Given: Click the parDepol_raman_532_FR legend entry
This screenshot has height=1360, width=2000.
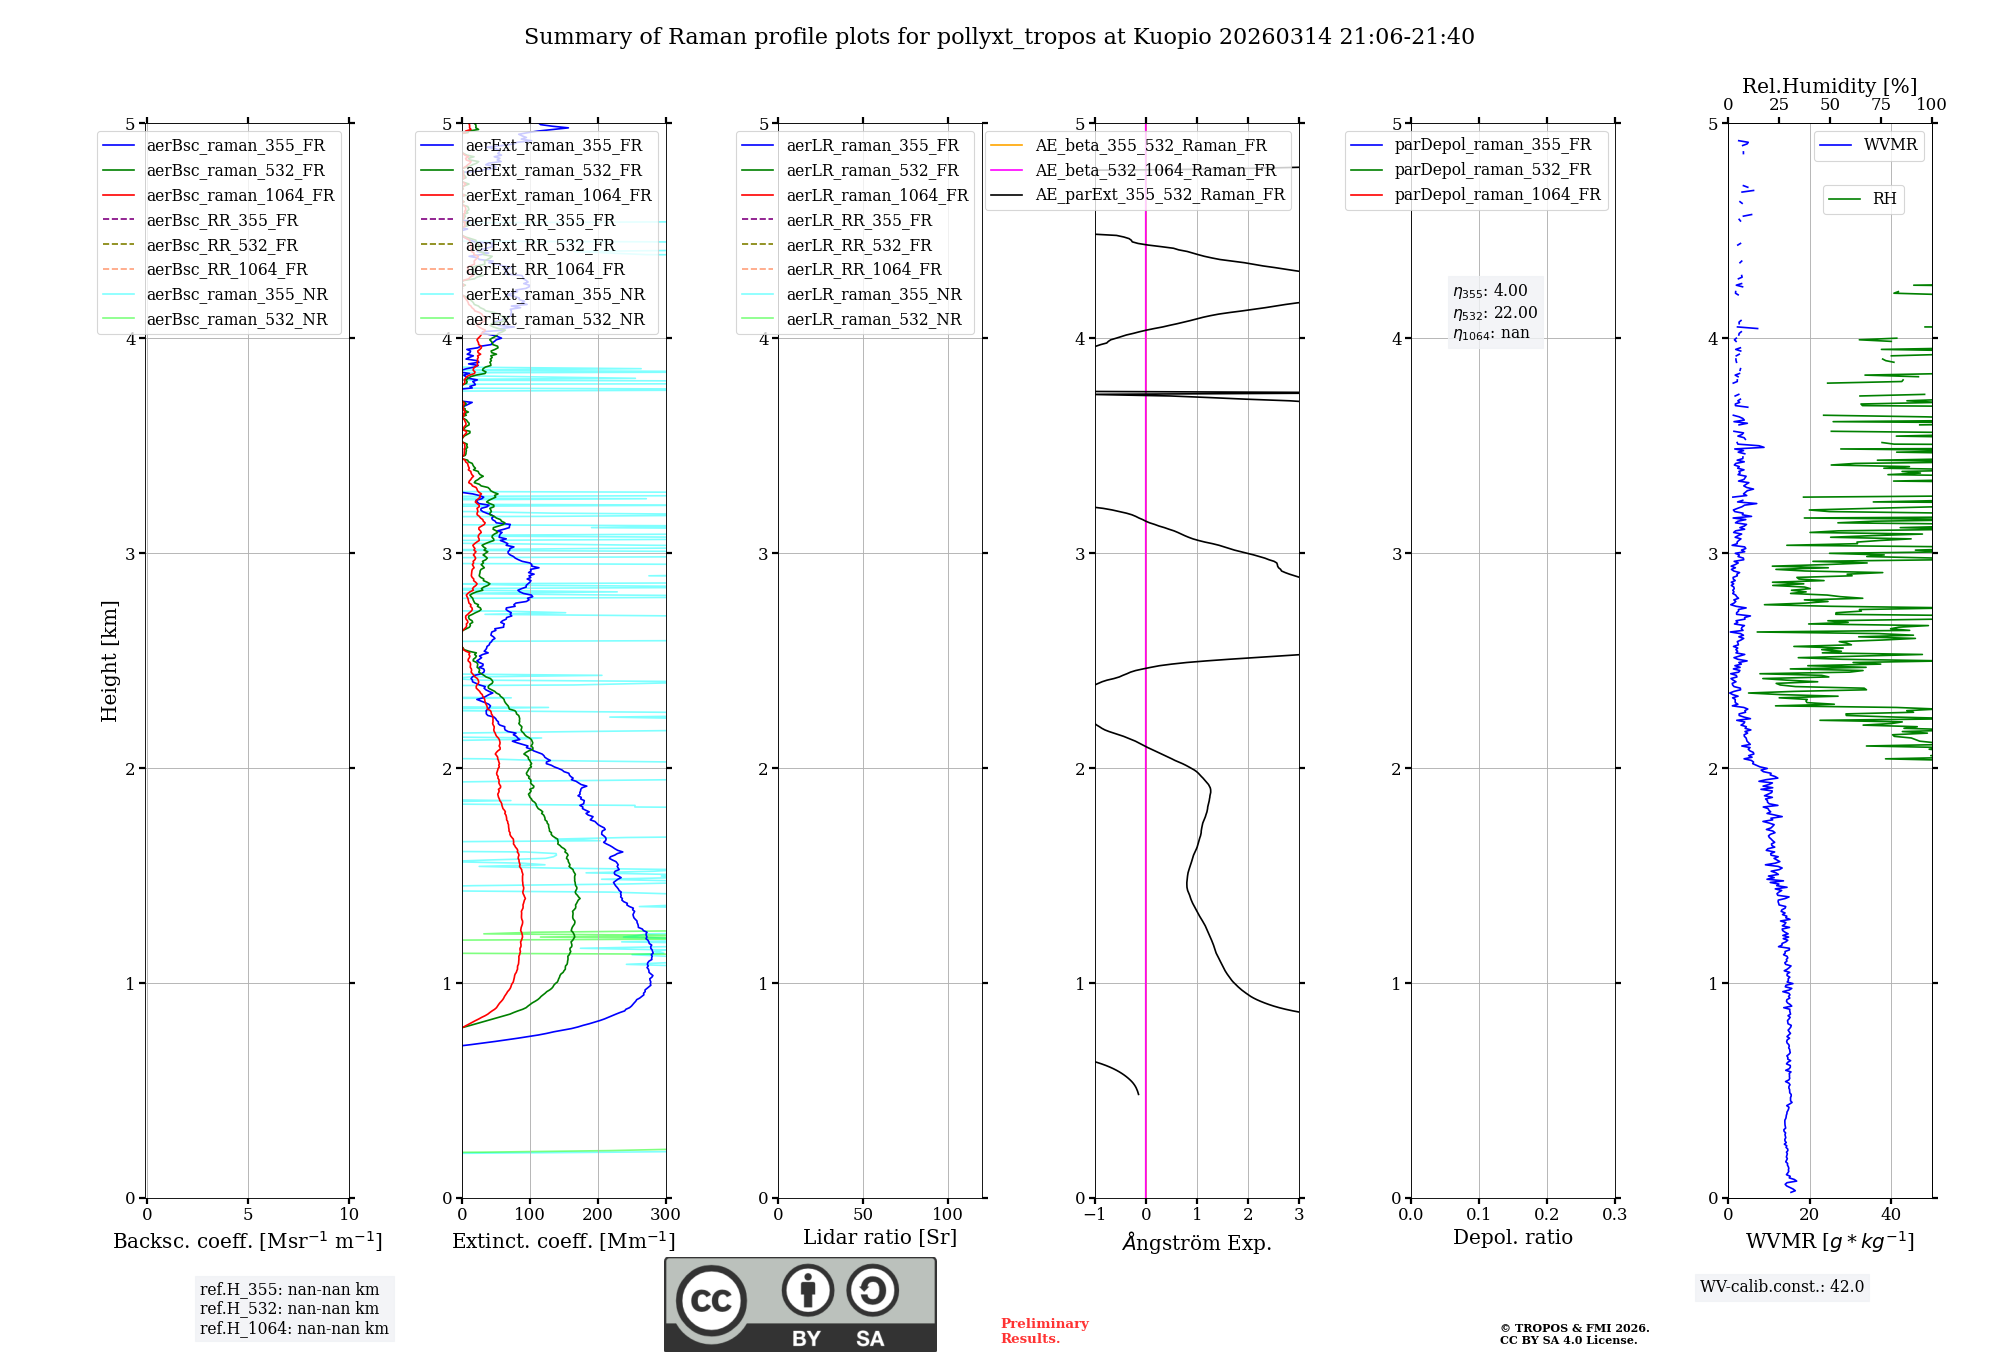Looking at the screenshot, I should pyautogui.click(x=1492, y=169).
